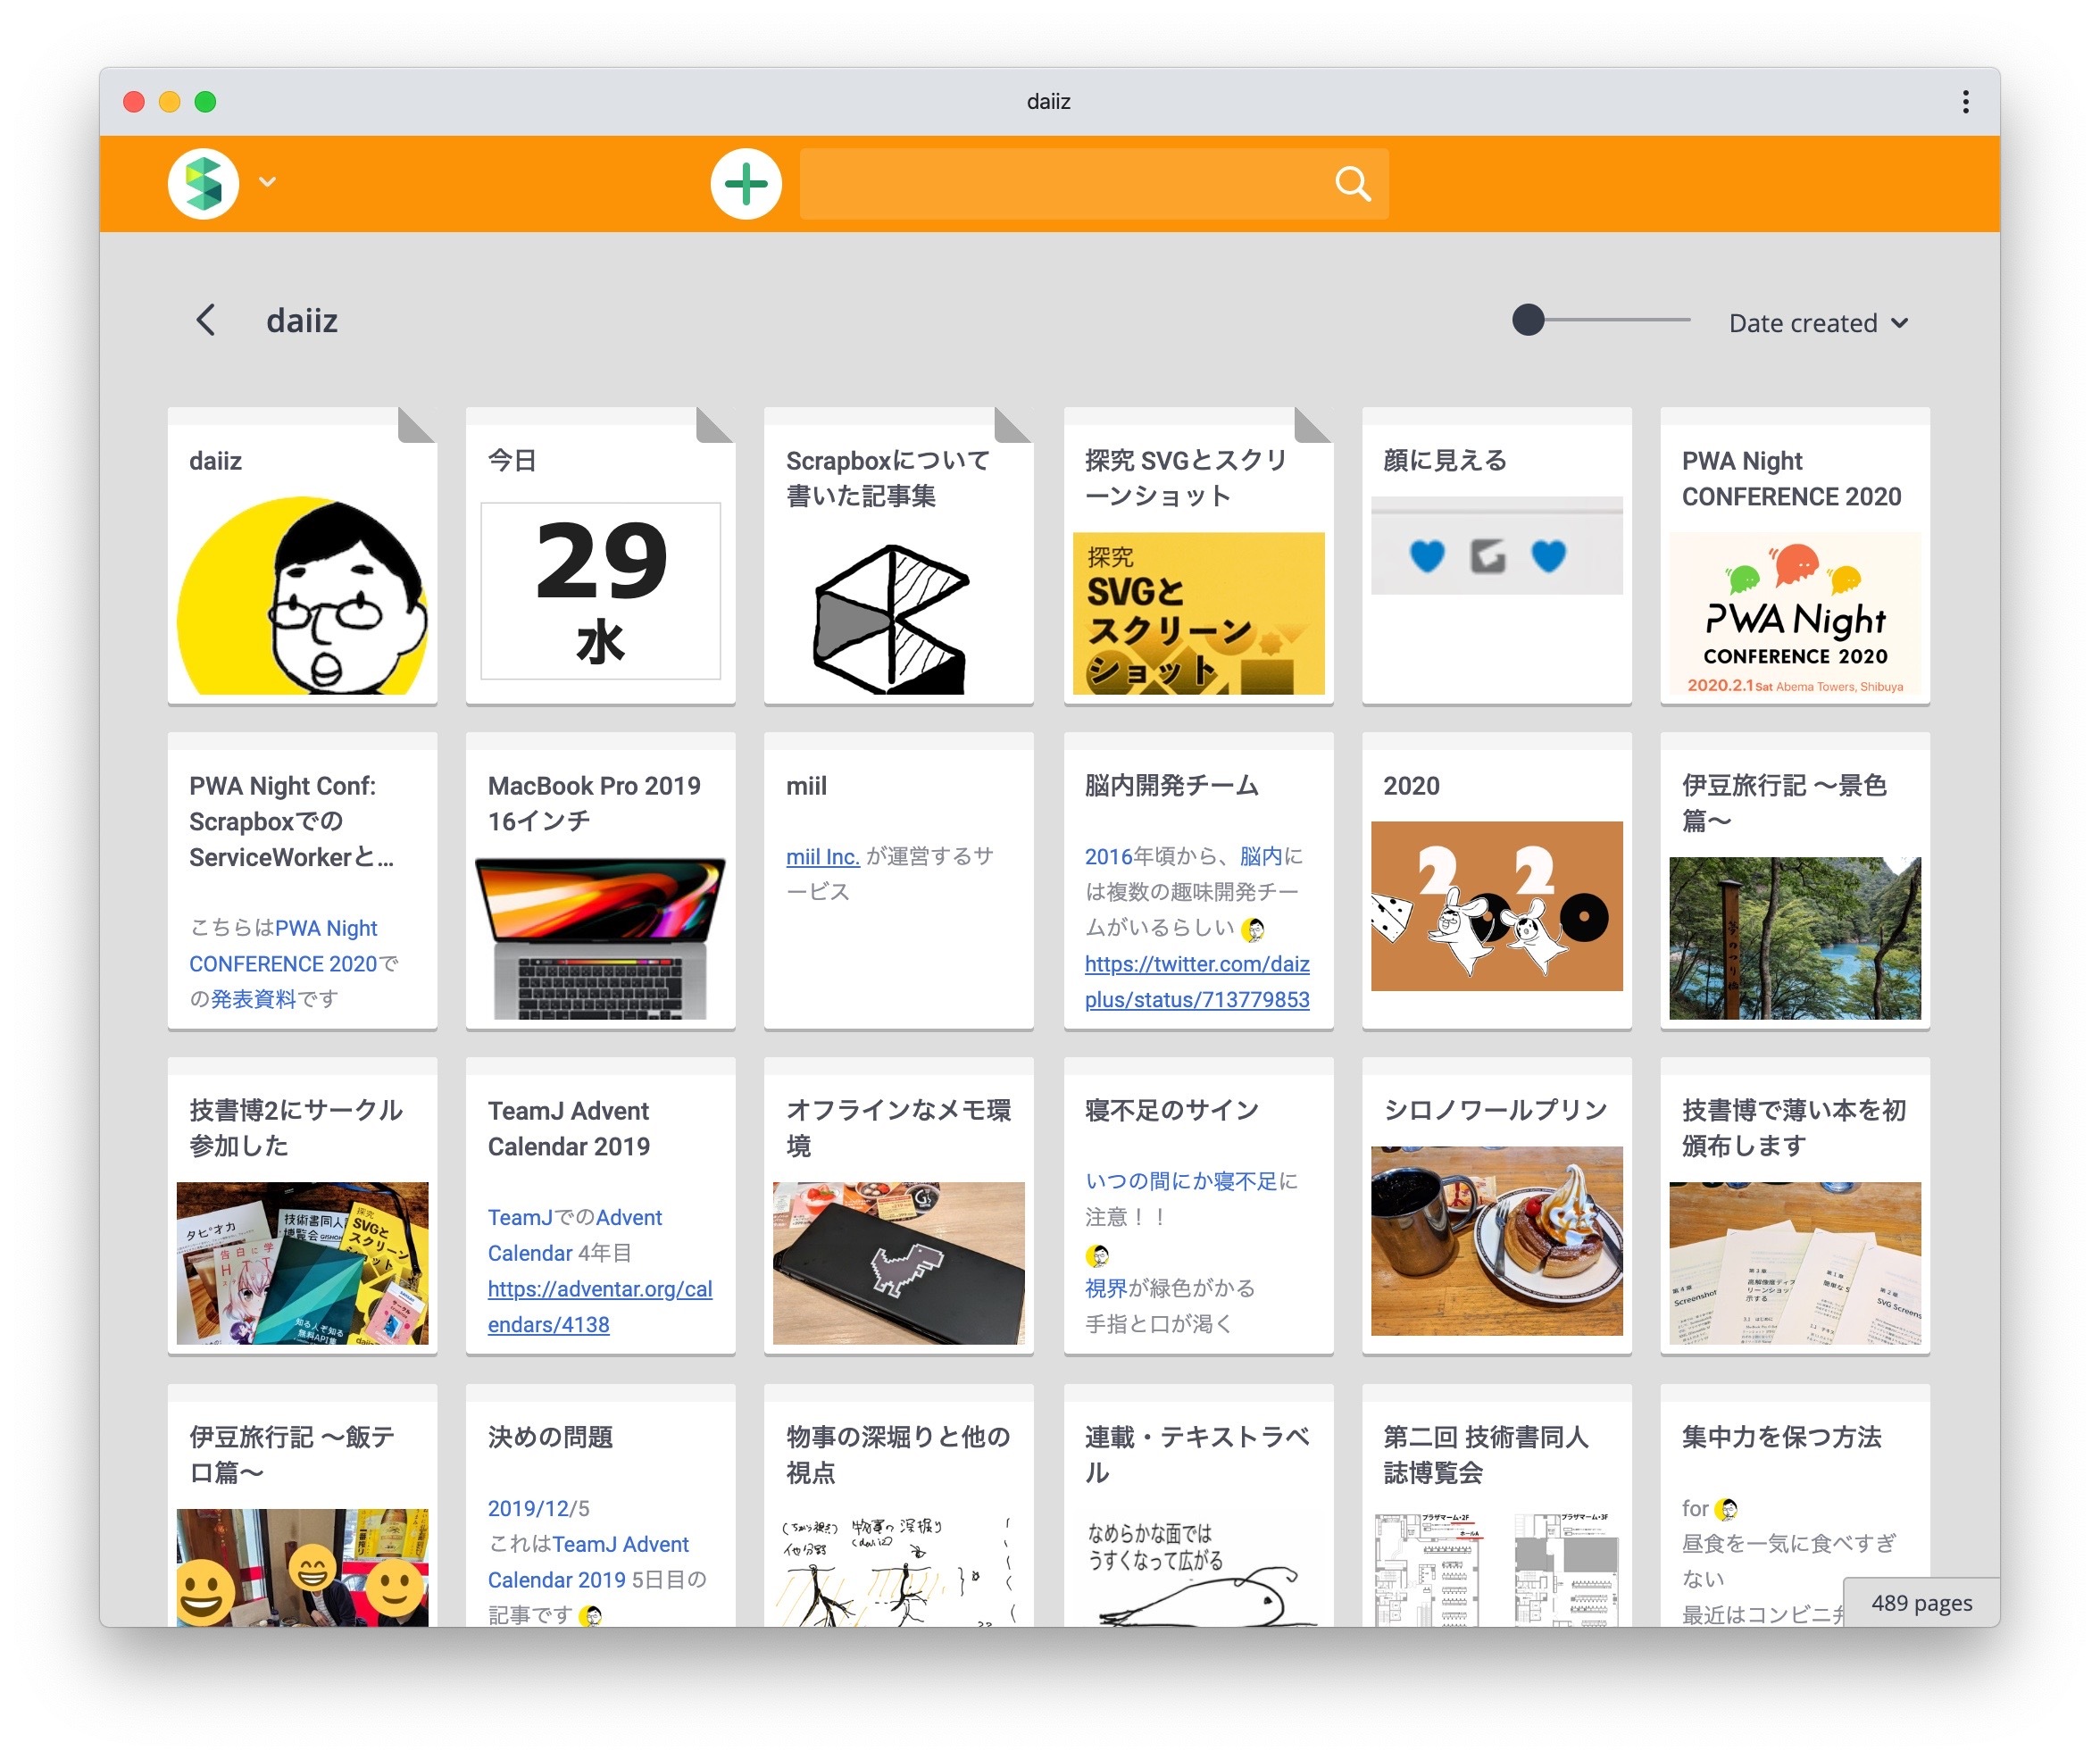
Task: Expand the project dropdown next to logo
Action: pyautogui.click(x=267, y=182)
